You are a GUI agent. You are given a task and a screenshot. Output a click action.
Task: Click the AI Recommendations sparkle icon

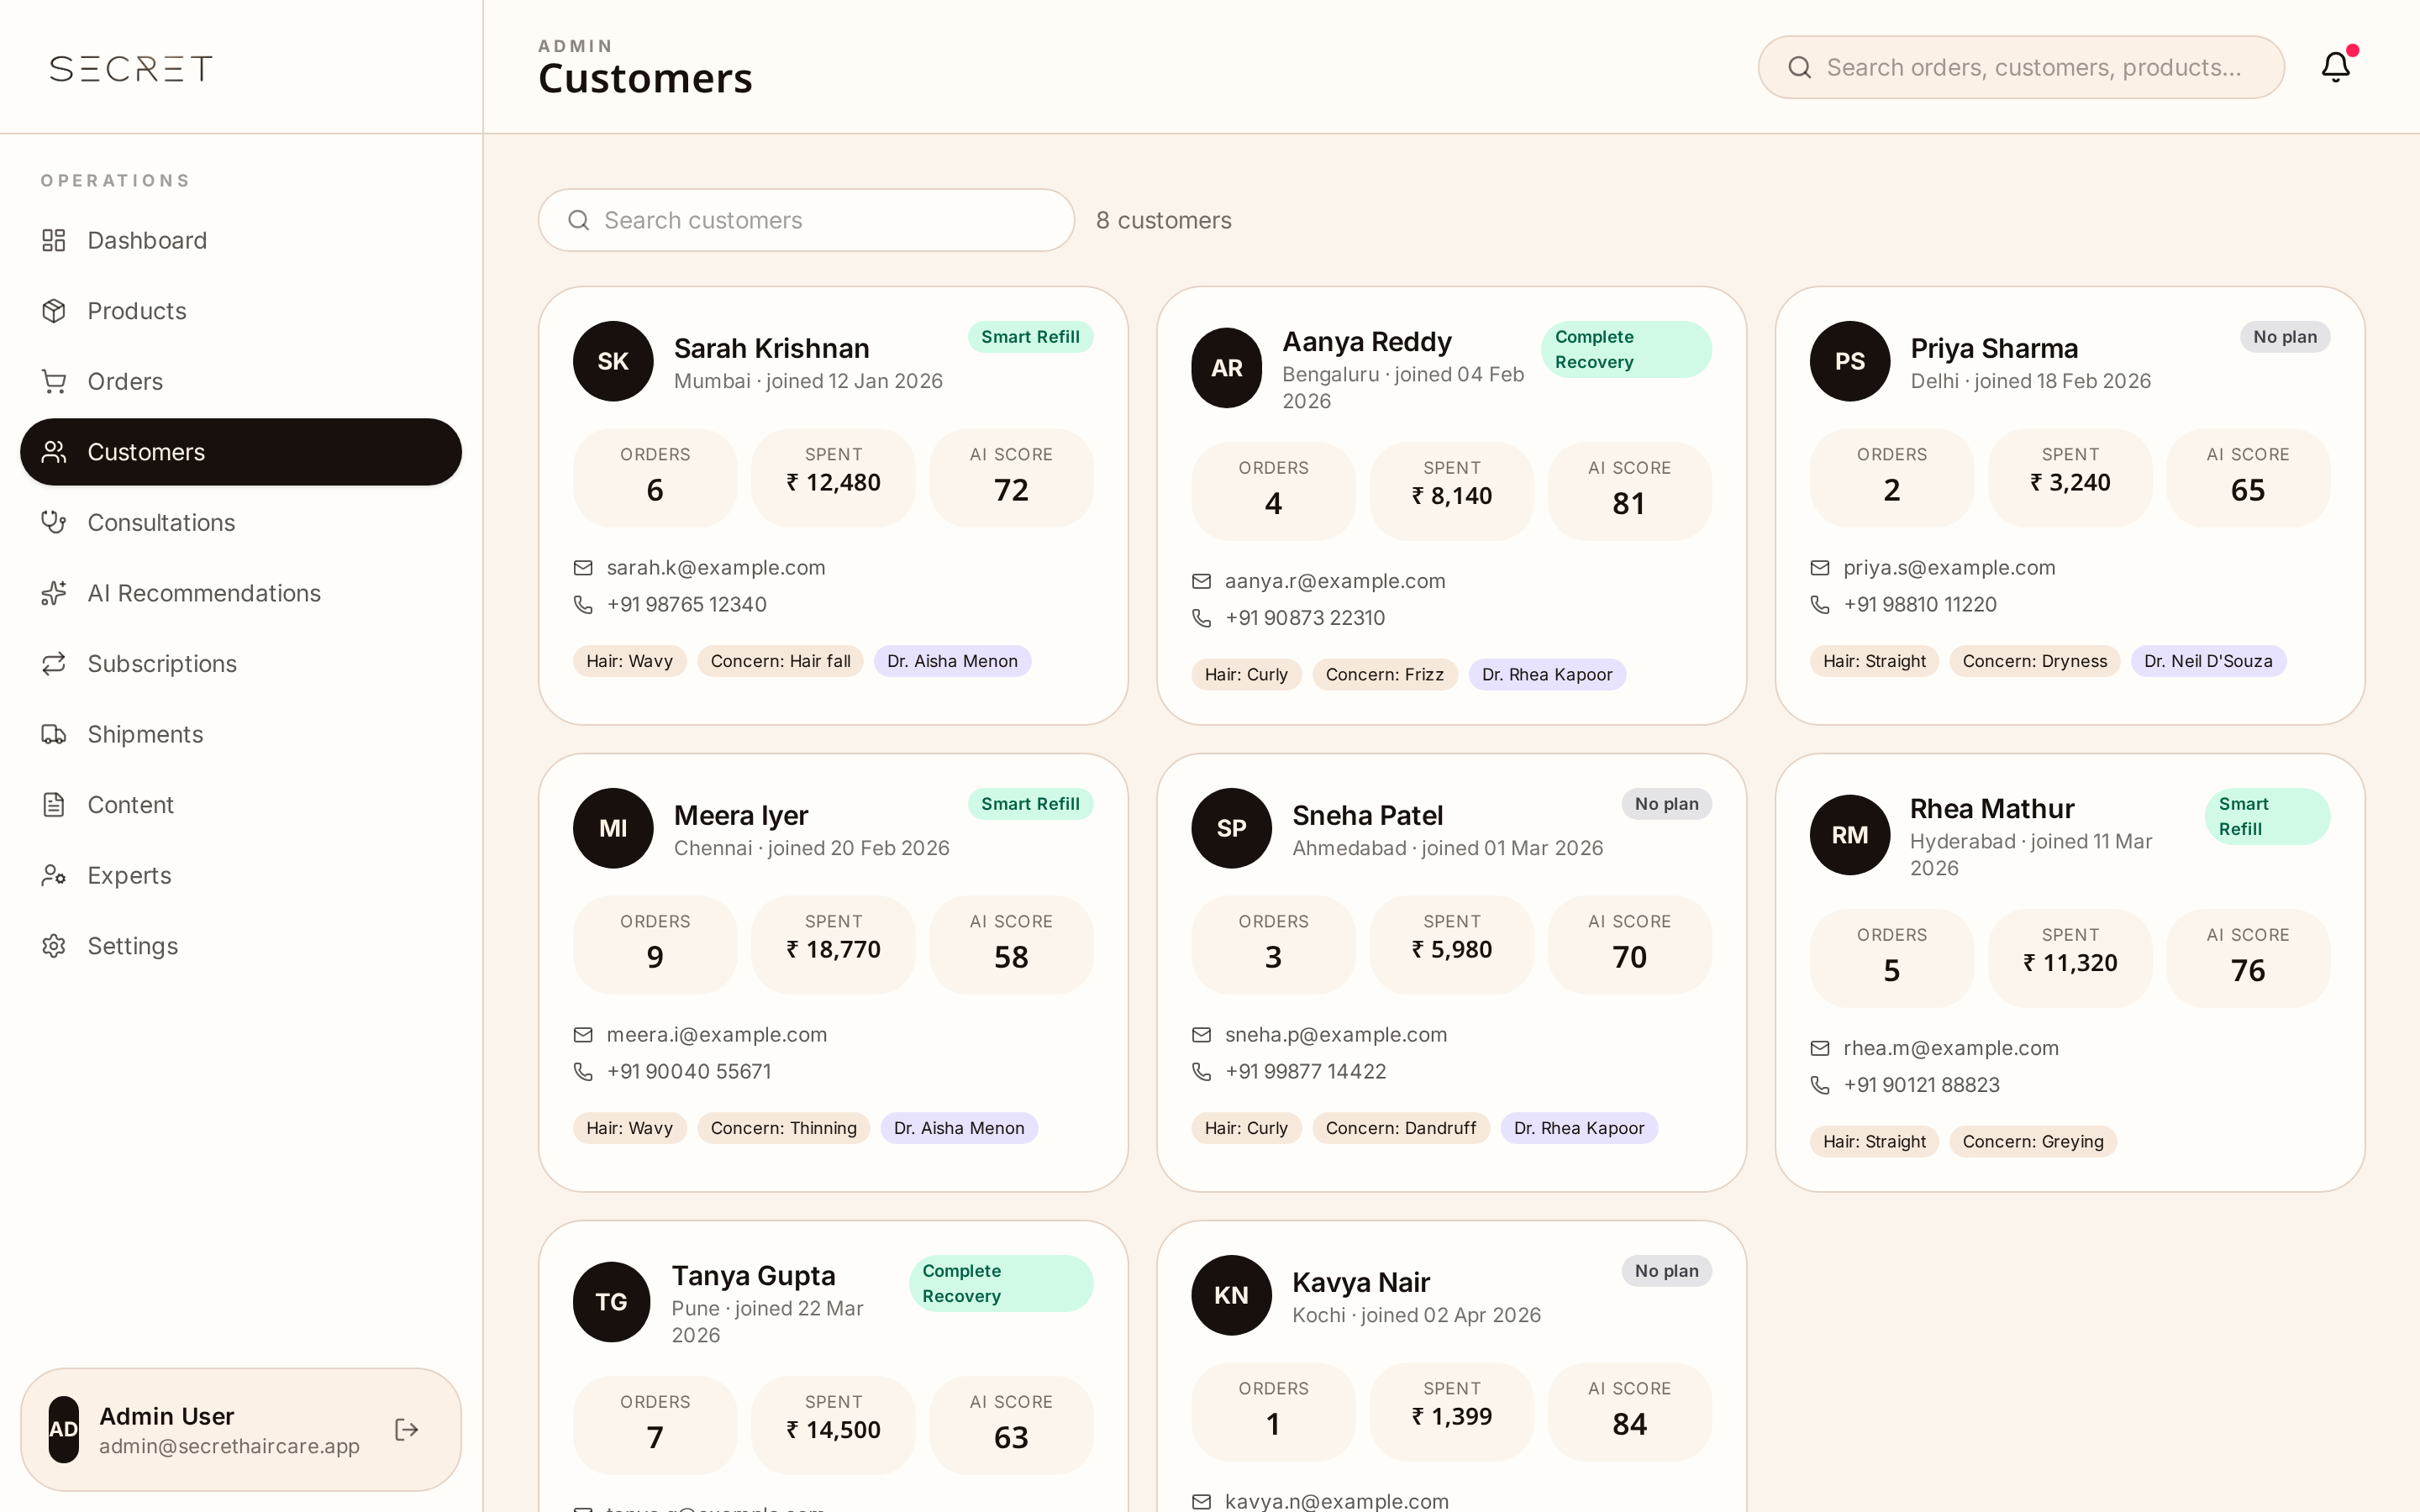click(x=54, y=593)
